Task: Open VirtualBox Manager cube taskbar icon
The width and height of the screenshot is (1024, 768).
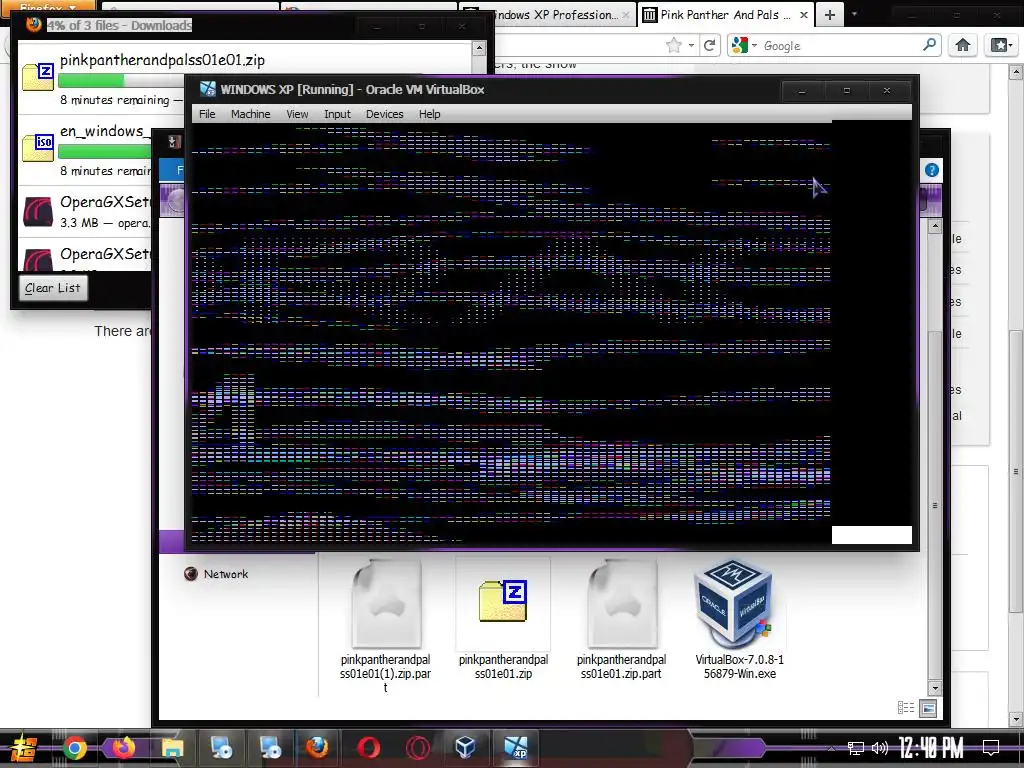Action: pos(465,747)
